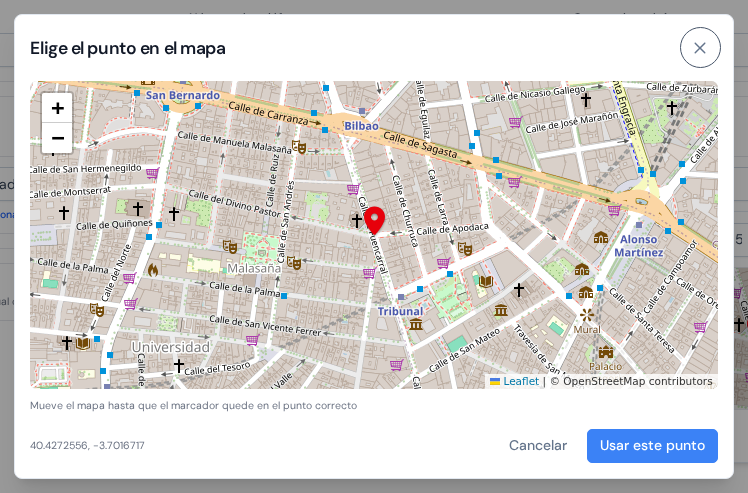Click shop cart left of Calle de José Marañón
This screenshot has height=493, width=748.
[x=515, y=122]
